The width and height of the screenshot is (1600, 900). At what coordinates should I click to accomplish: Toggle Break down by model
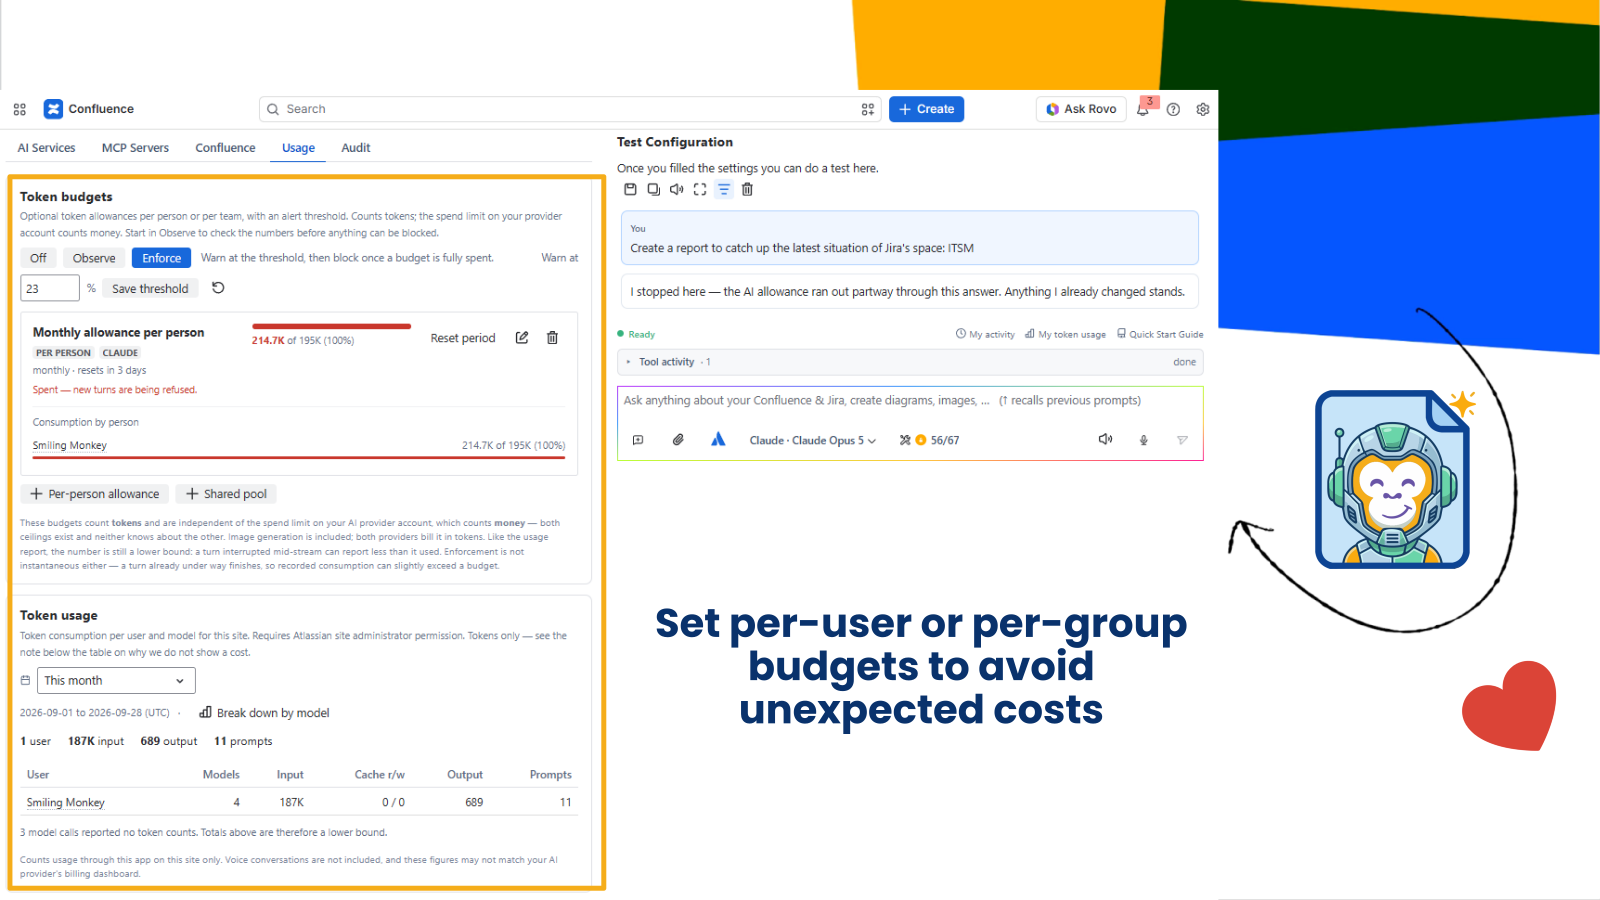[264, 713]
